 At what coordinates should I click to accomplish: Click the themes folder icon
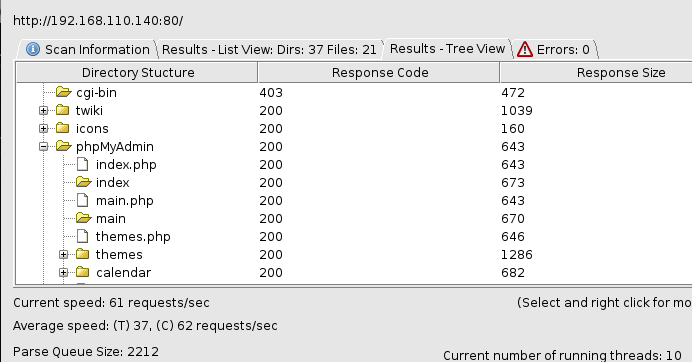[83, 254]
